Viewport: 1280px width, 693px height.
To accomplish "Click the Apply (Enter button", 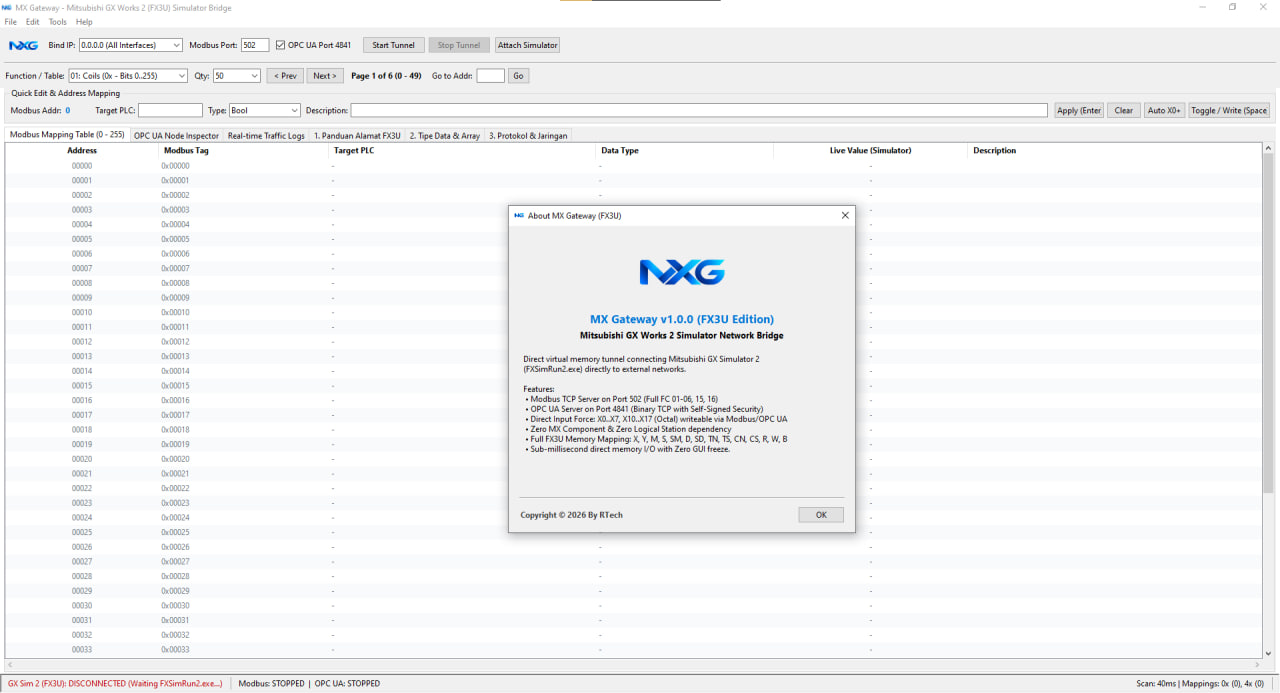I will click(1079, 111).
